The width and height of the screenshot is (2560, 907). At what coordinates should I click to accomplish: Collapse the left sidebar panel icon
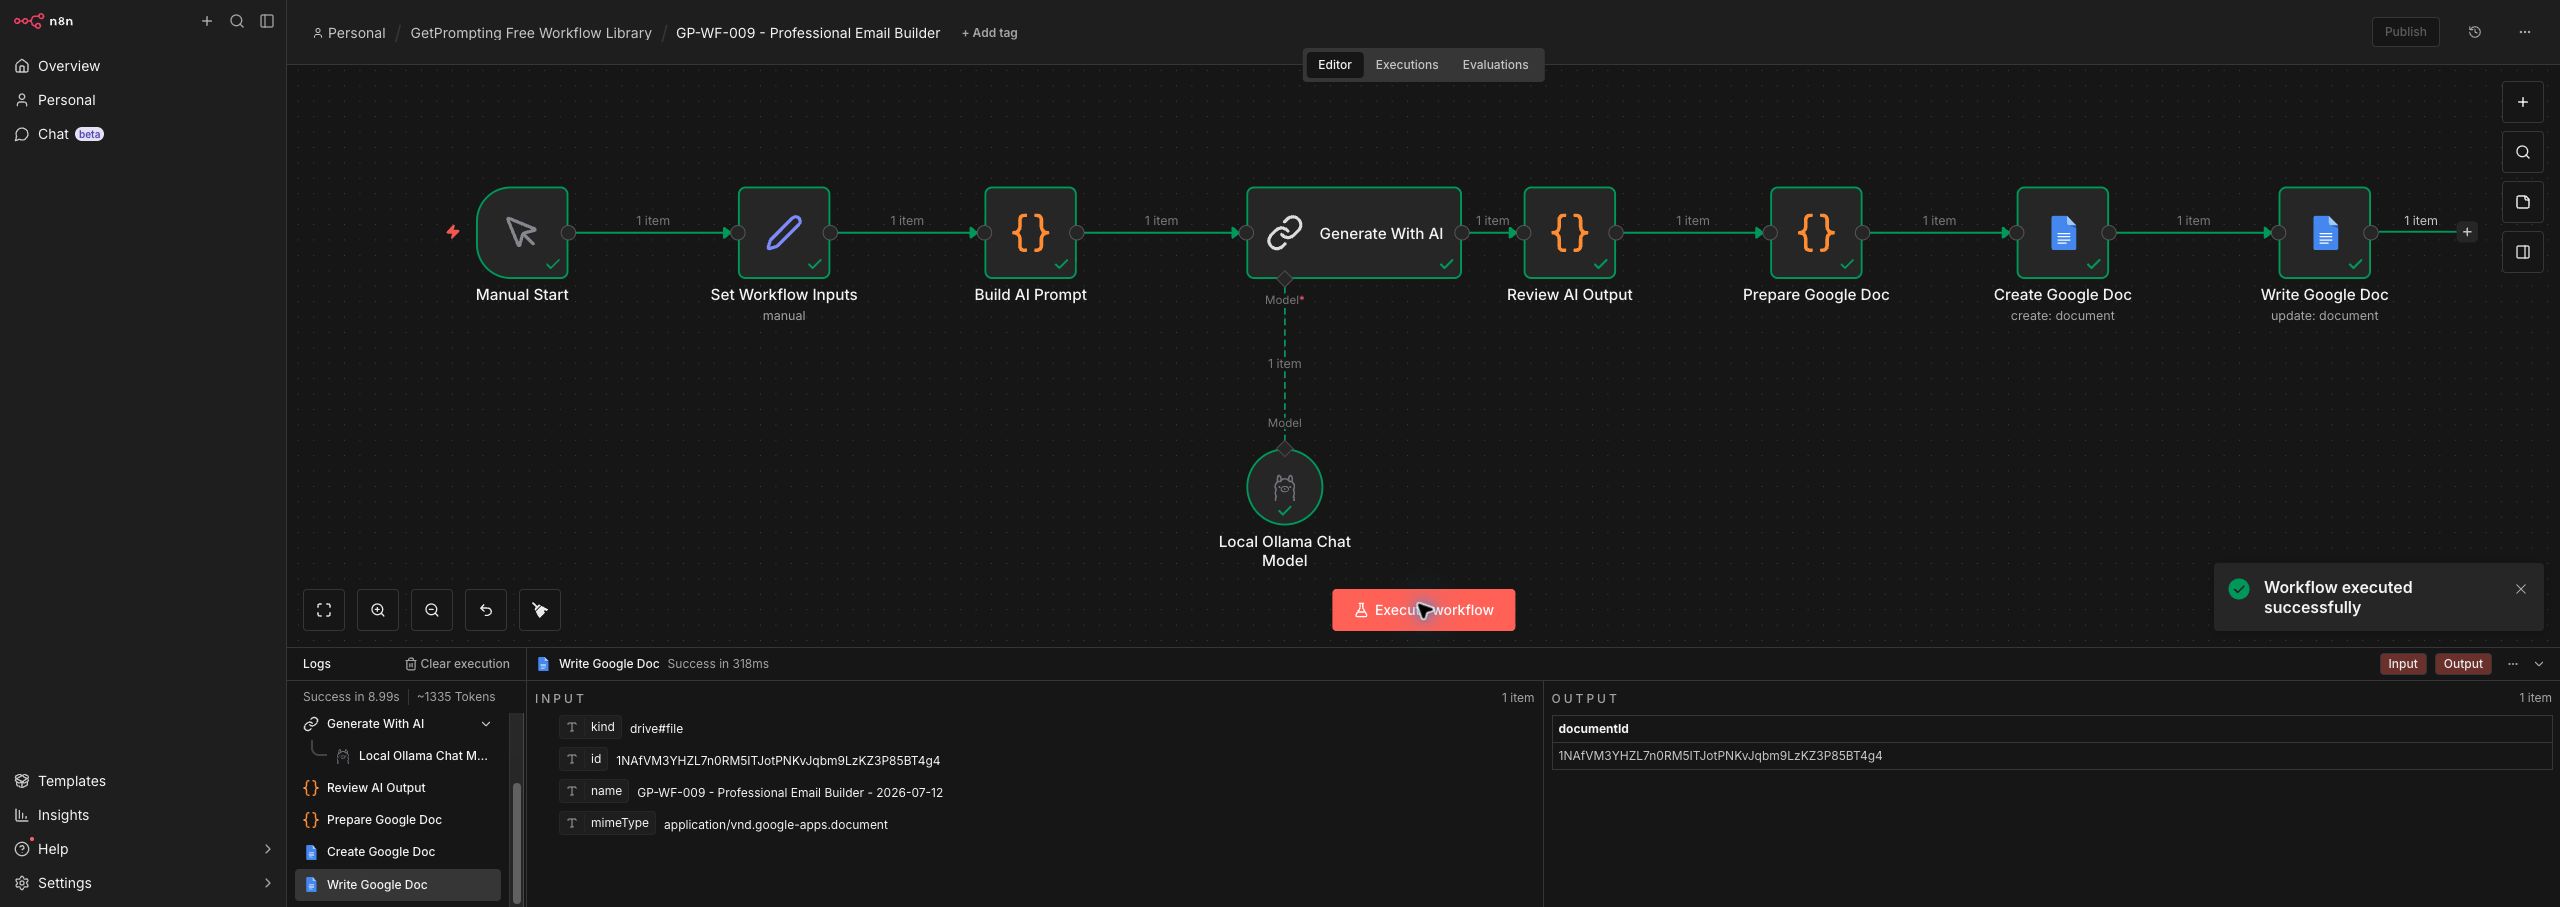[267, 21]
